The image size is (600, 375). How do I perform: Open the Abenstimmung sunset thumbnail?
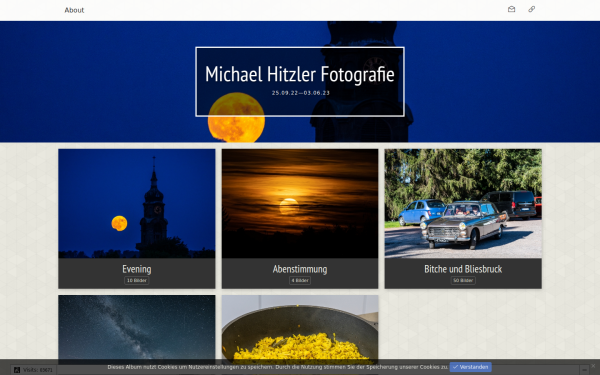300,204
